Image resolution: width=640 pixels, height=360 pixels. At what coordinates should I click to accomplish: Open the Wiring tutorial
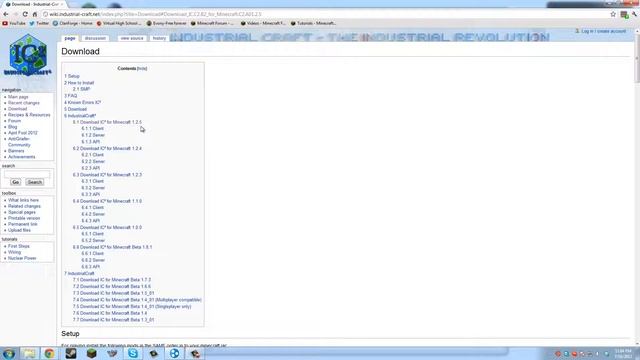pyautogui.click(x=14, y=252)
